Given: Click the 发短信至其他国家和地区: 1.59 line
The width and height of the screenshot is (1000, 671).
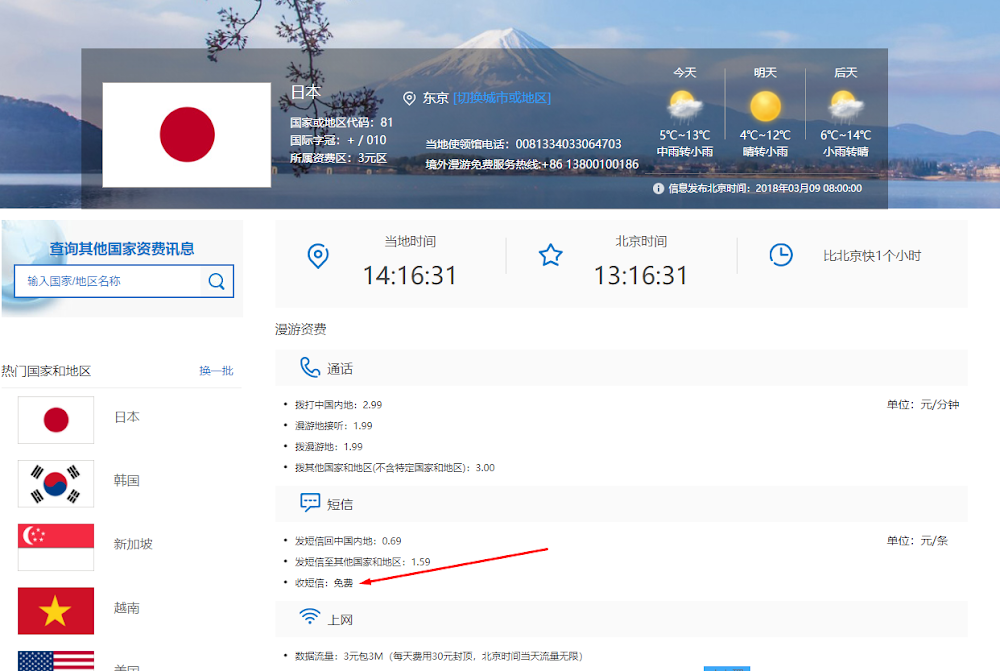Looking at the screenshot, I should (x=362, y=562).
